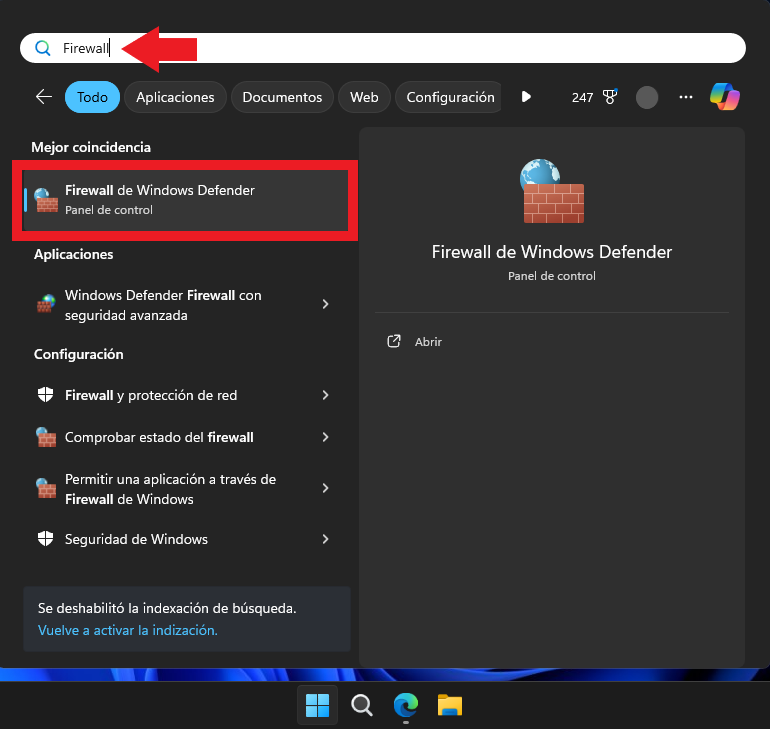This screenshot has width=770, height=729.
Task: Click the open-external icon next to Abrir
Action: tap(394, 341)
